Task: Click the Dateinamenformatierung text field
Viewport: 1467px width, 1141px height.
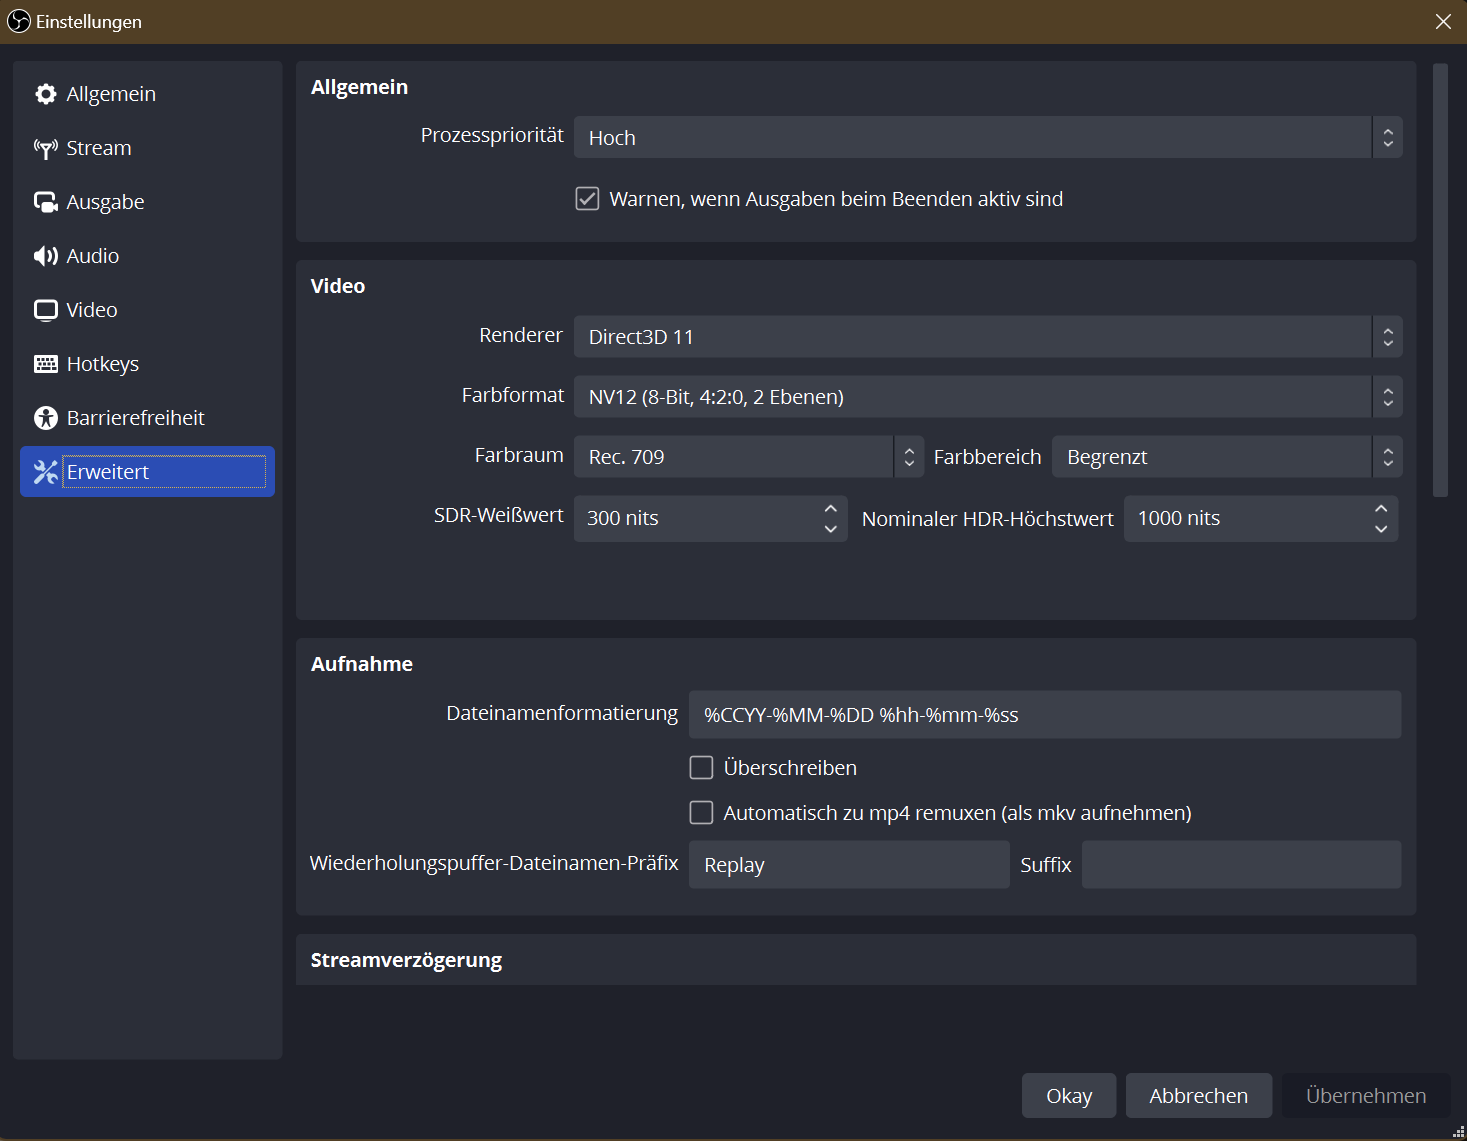Action: (1045, 715)
